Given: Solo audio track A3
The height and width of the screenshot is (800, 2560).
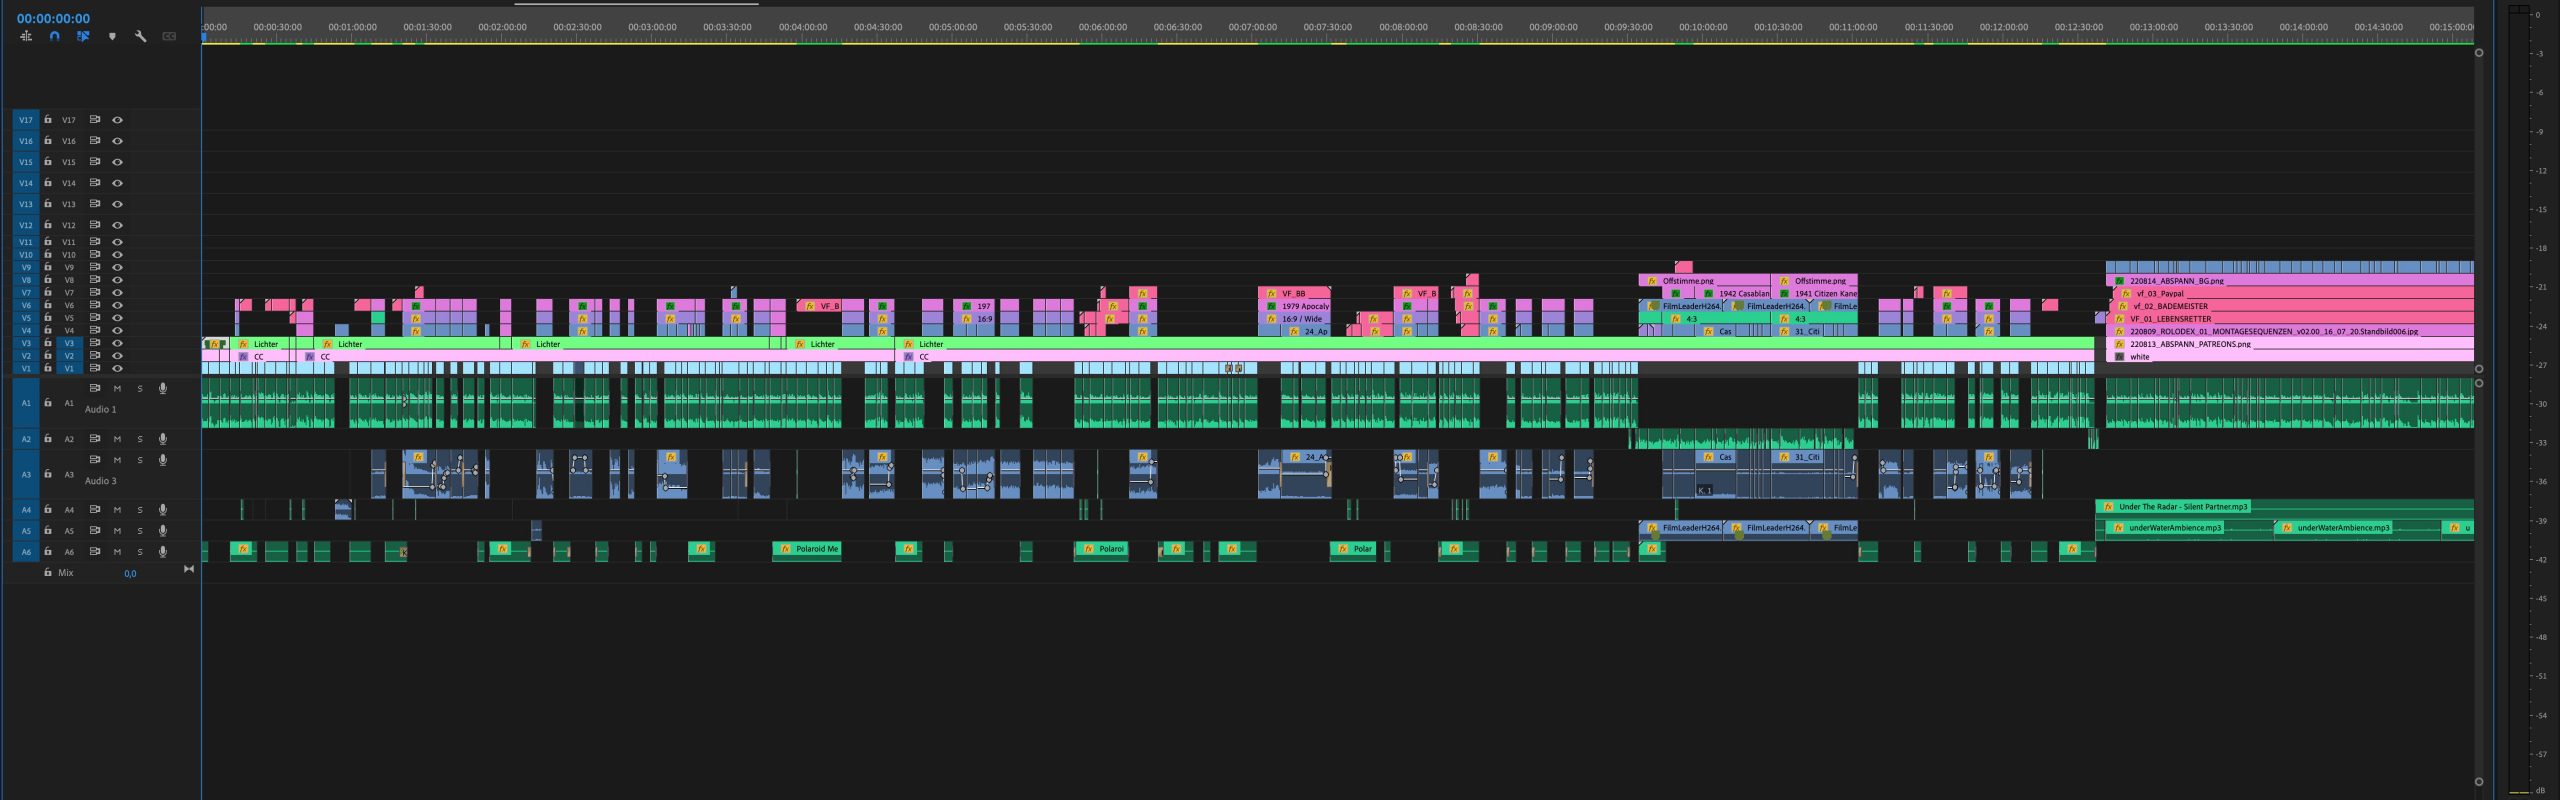Looking at the screenshot, I should click(140, 460).
